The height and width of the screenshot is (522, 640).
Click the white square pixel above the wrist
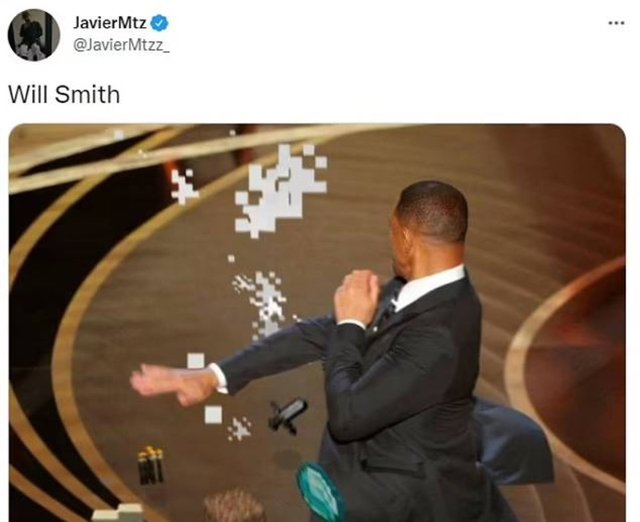coord(196,361)
